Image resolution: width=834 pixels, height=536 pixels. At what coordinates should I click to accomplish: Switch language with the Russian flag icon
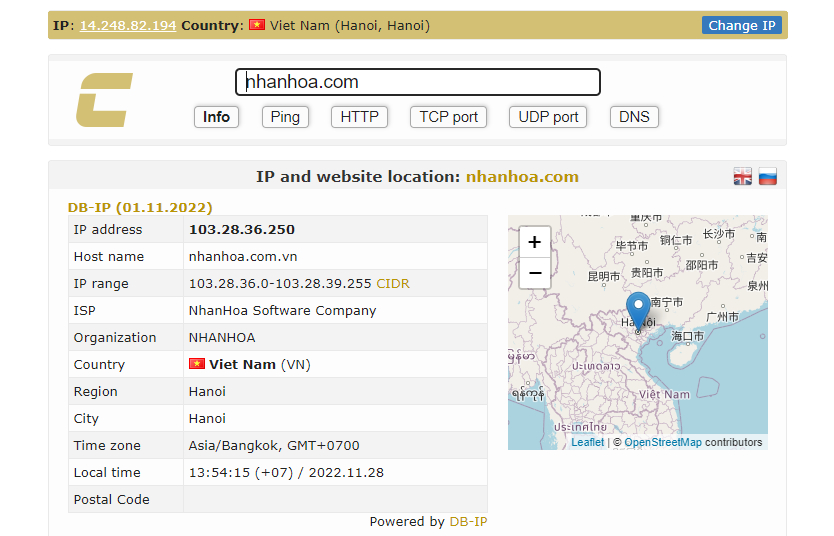[768, 177]
